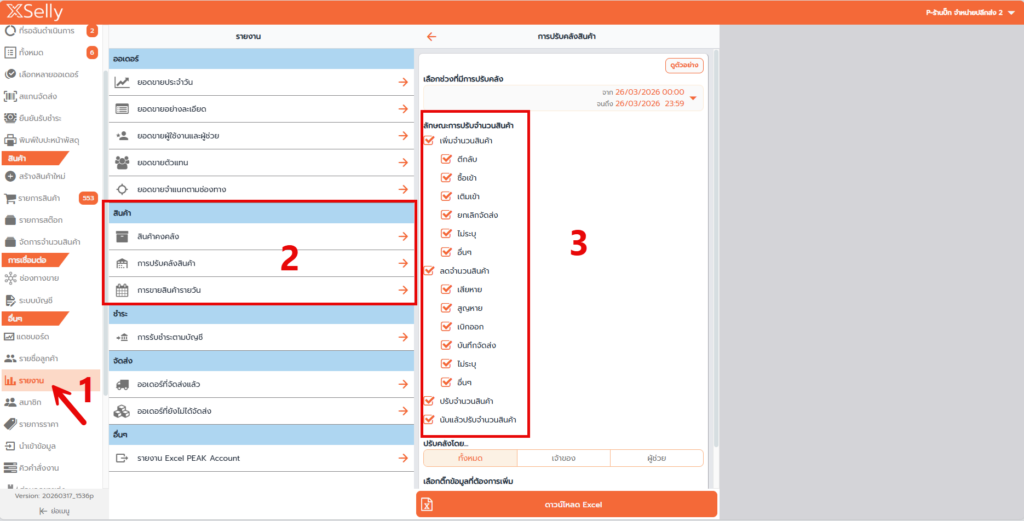Image resolution: width=1024 pixels, height=521 pixels.
Task: Open รายการสินค้า cart icon in sidebar
Action: tap(10, 198)
